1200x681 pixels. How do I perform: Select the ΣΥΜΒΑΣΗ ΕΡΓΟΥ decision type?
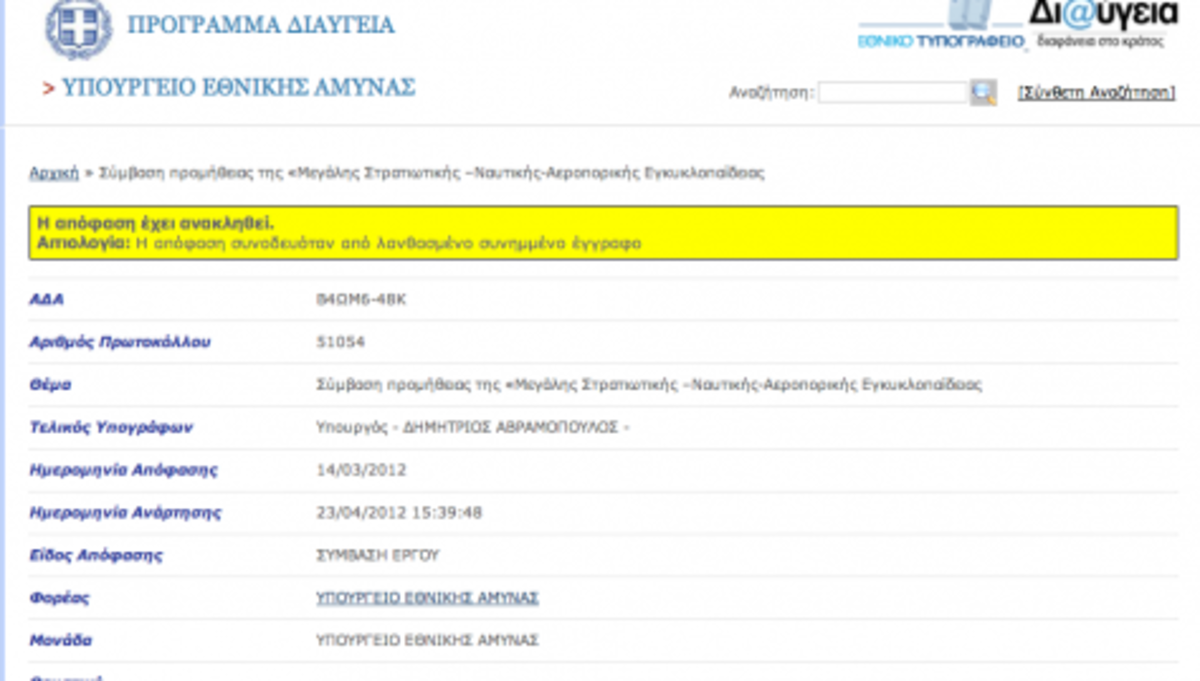tap(377, 555)
